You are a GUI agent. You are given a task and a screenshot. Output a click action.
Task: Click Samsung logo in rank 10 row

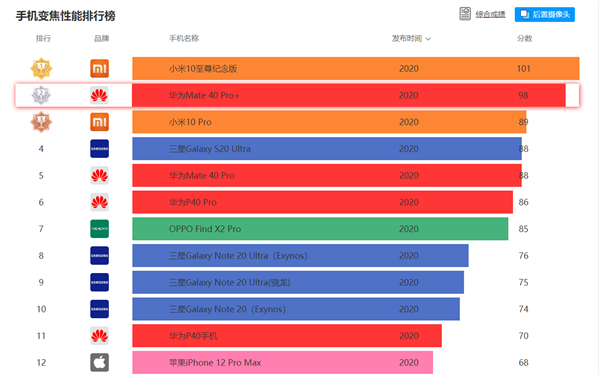[99, 309]
